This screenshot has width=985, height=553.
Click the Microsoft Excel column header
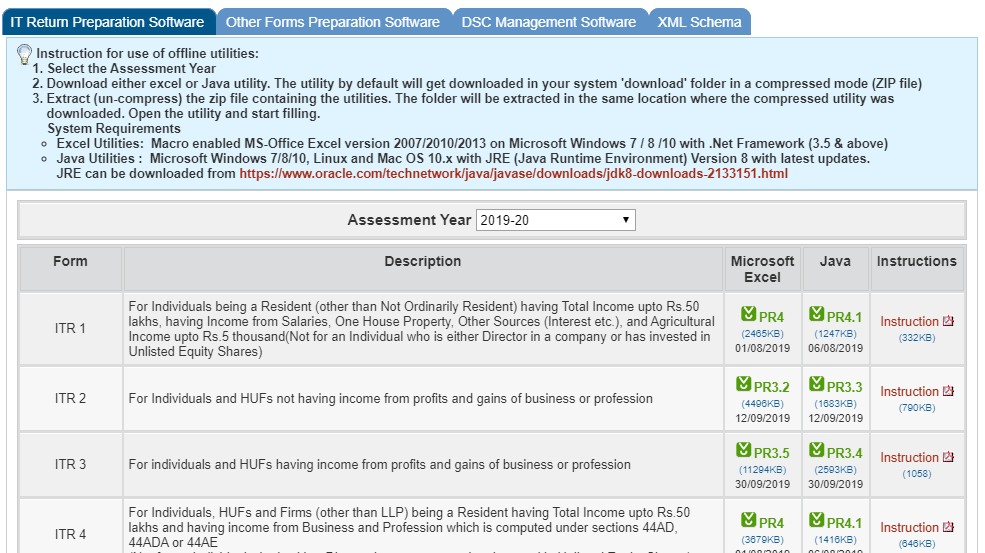click(763, 269)
